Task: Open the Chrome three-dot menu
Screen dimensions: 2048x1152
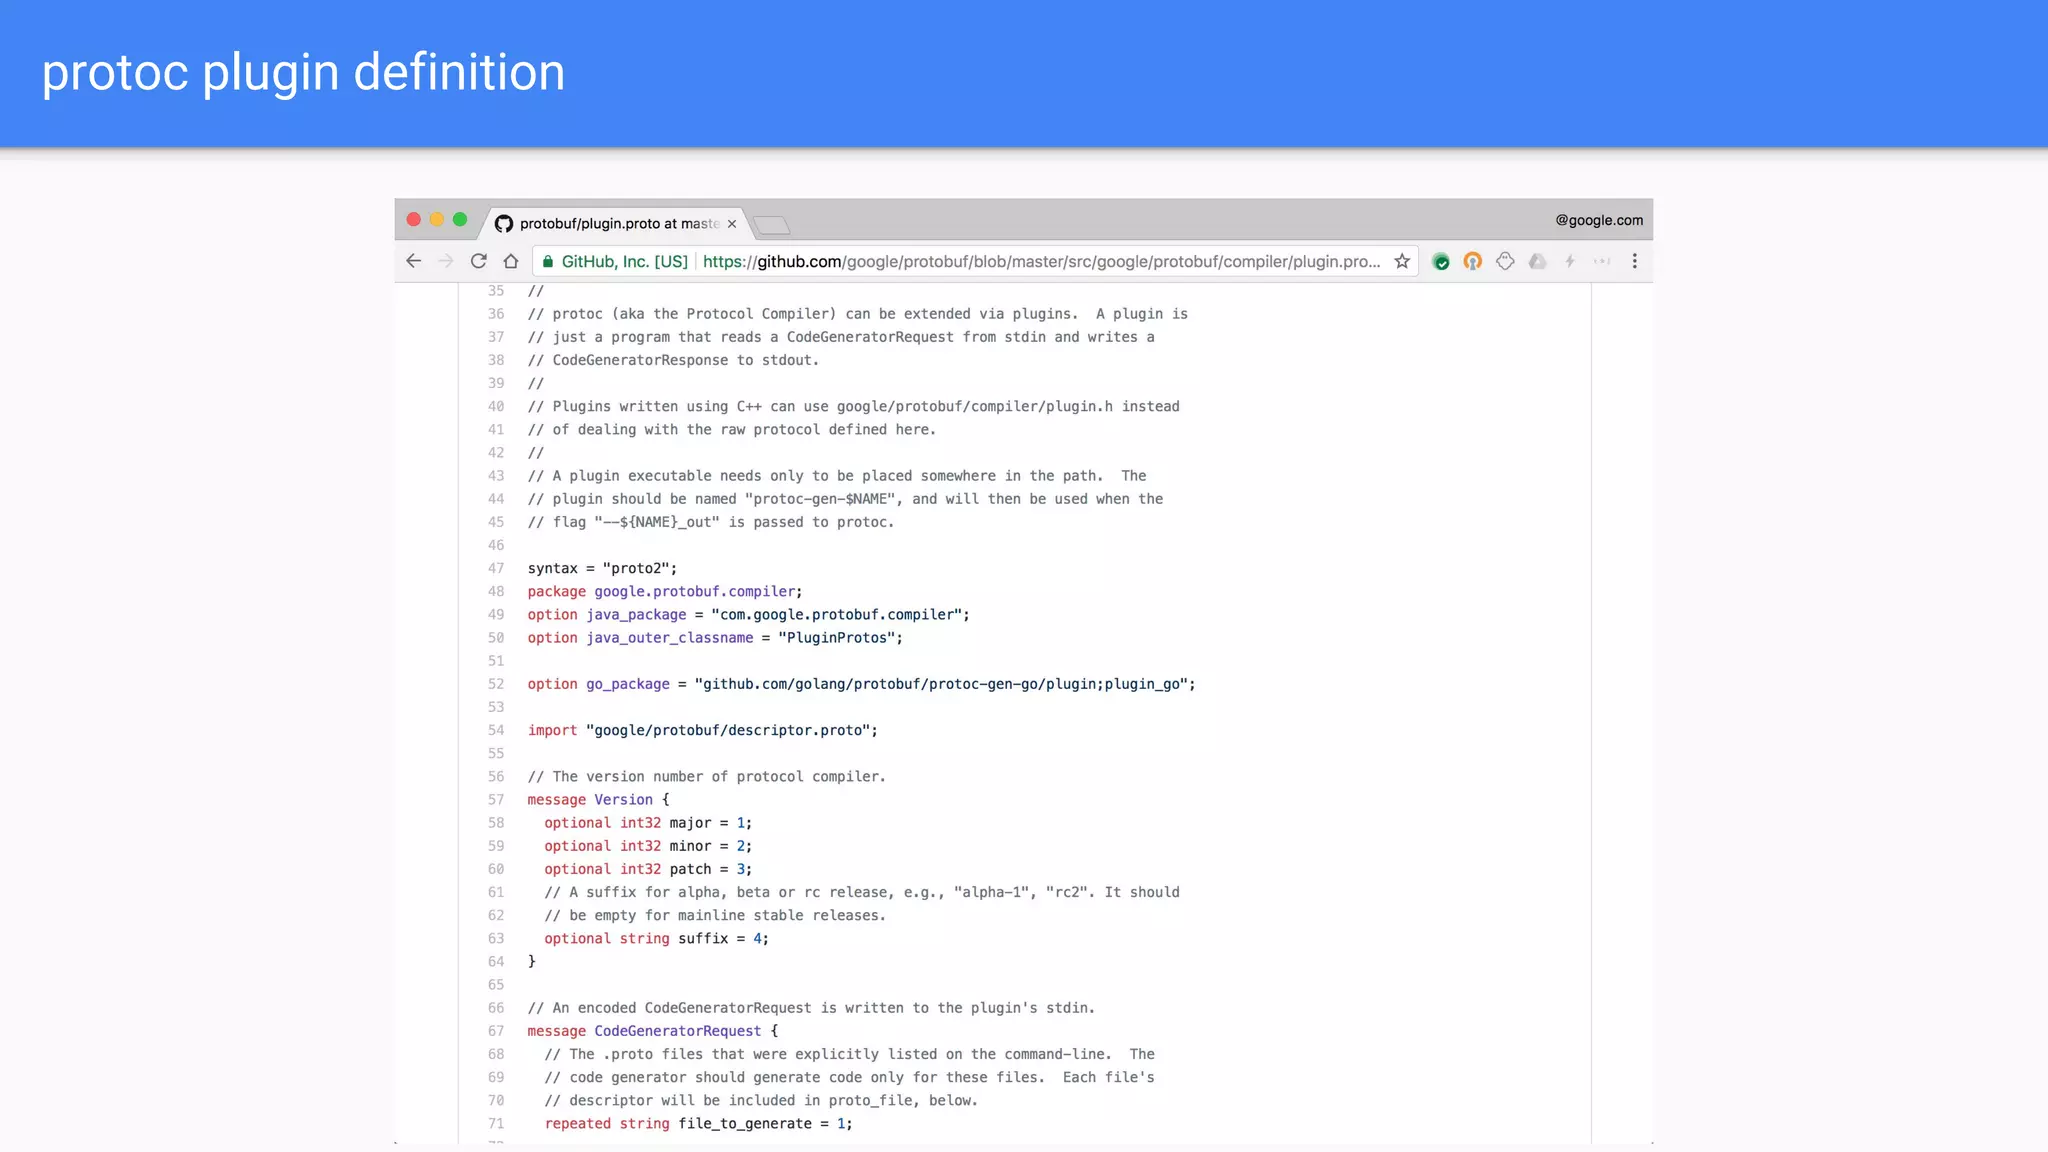Action: [1635, 261]
